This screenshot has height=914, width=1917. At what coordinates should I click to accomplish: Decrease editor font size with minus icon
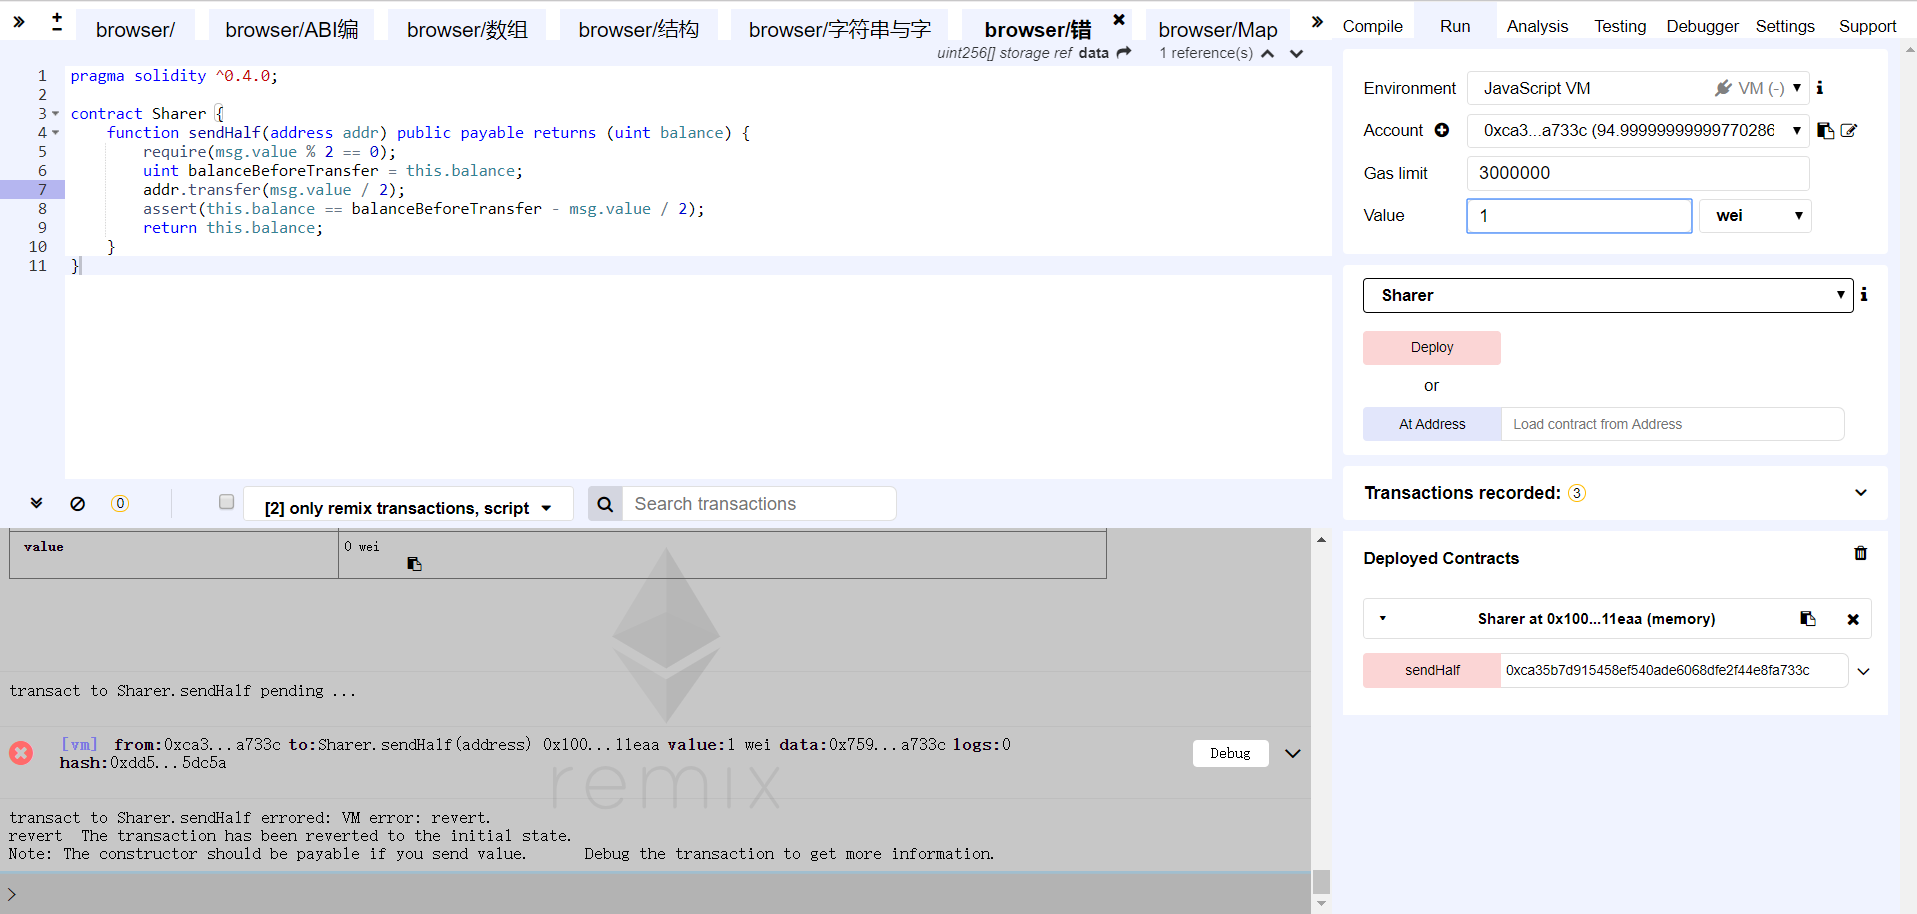pos(57,29)
